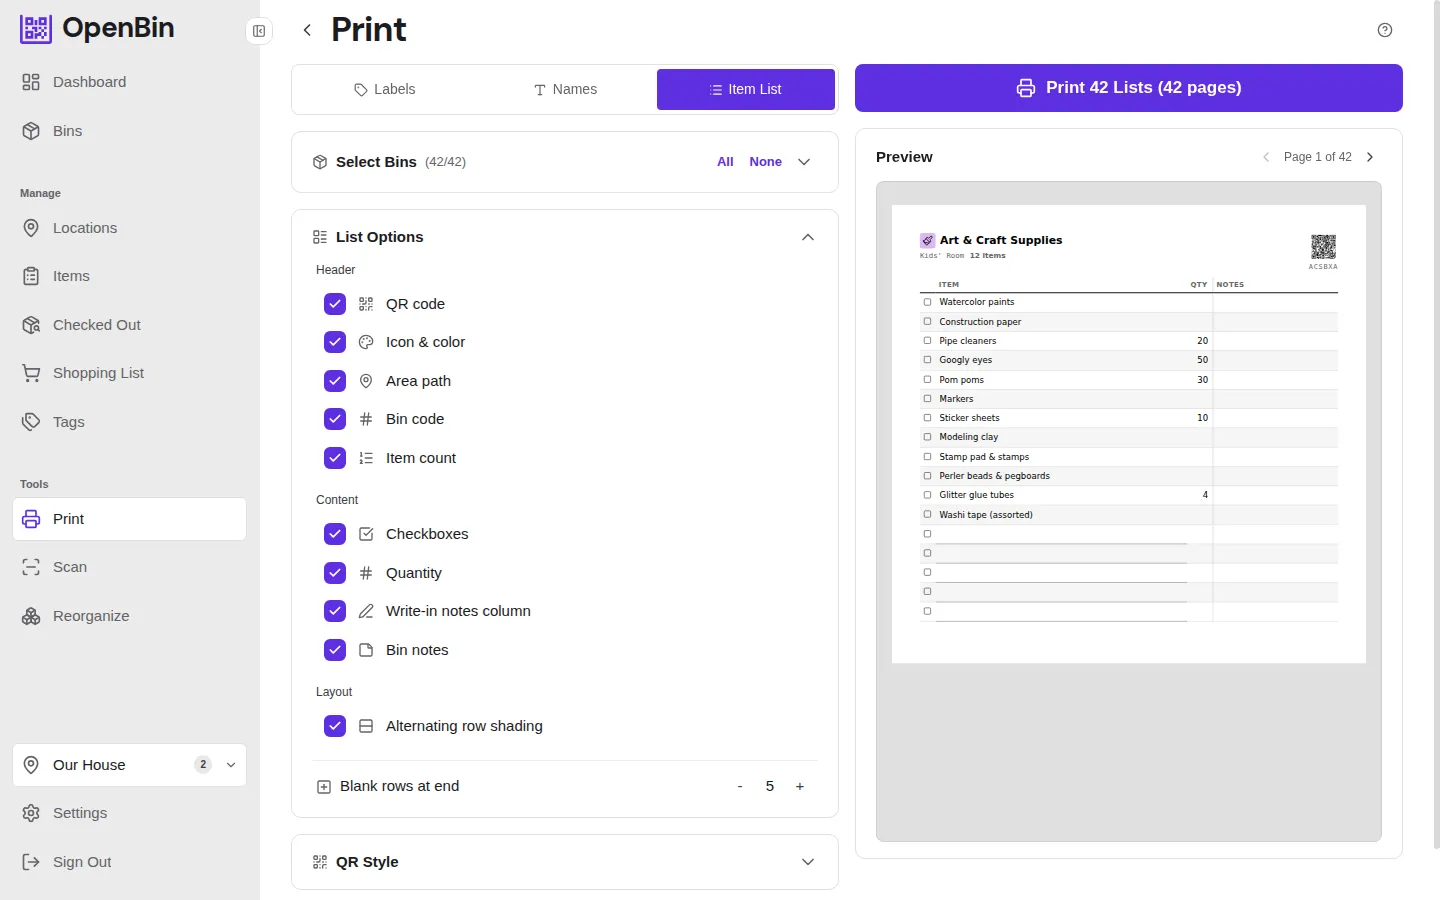Viewport: 1440px width, 900px height.
Task: Open Settings in the sidebar
Action: [130, 813]
